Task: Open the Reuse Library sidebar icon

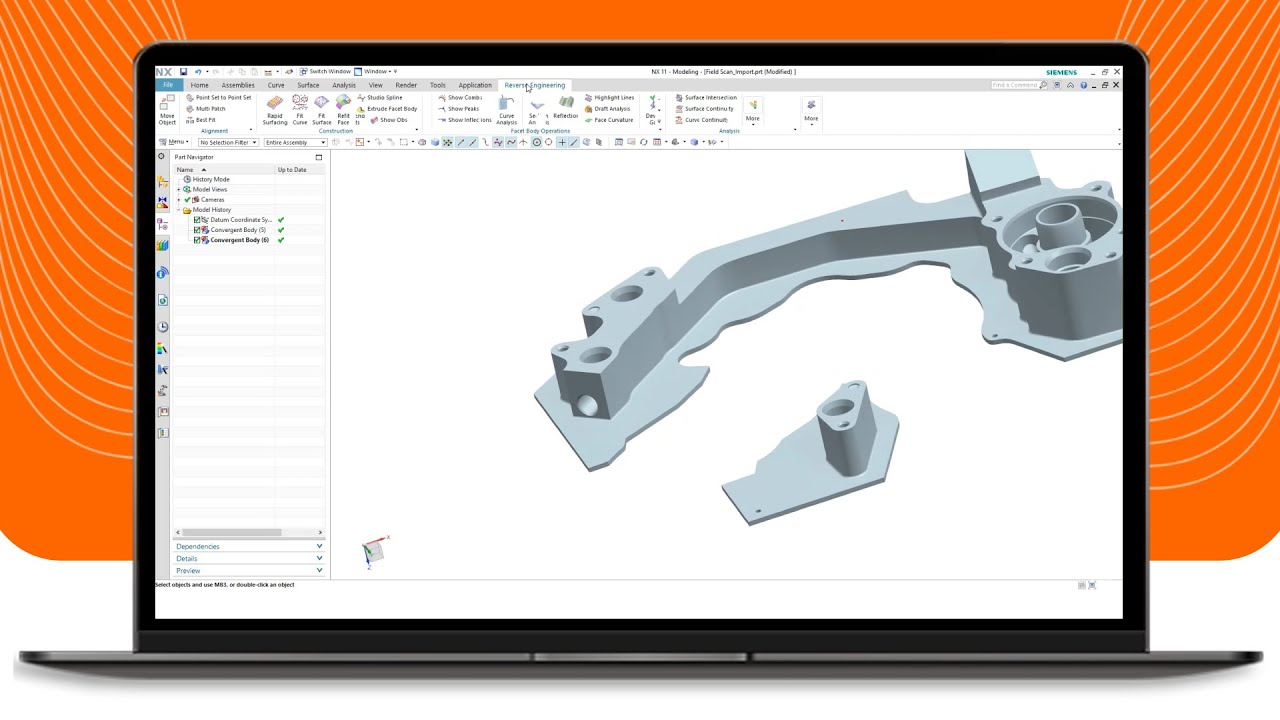Action: coord(163,245)
